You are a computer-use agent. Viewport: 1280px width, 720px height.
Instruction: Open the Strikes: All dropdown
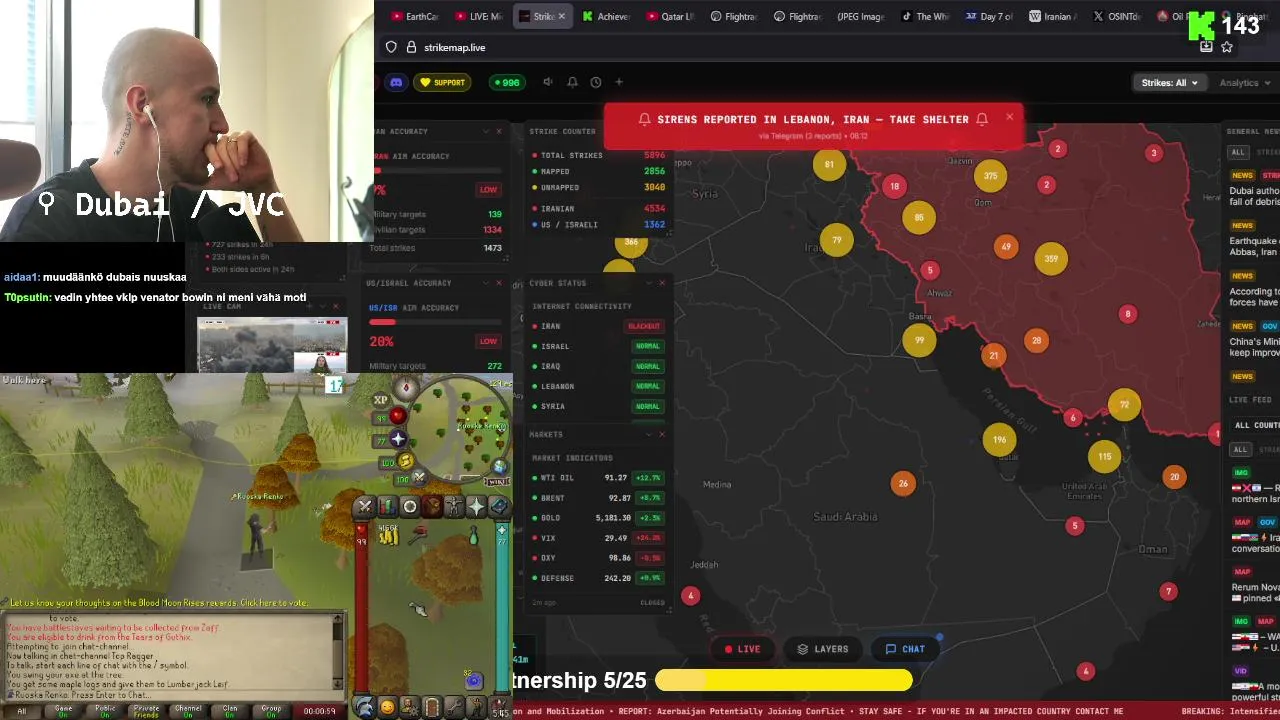pos(1169,83)
